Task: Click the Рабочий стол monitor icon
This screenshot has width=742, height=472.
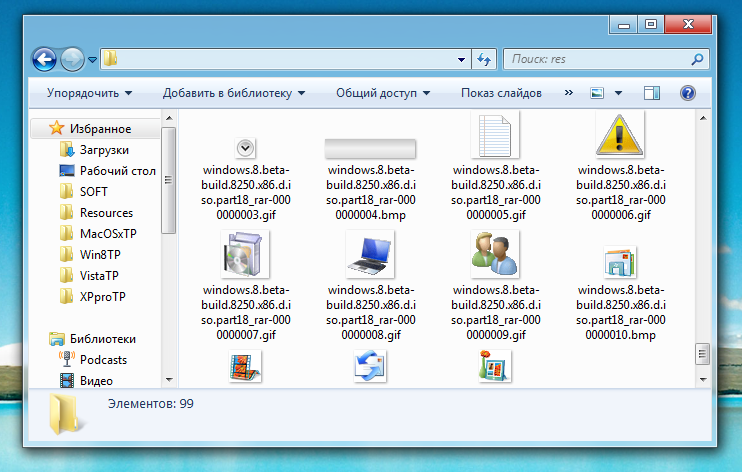Action: (67, 170)
